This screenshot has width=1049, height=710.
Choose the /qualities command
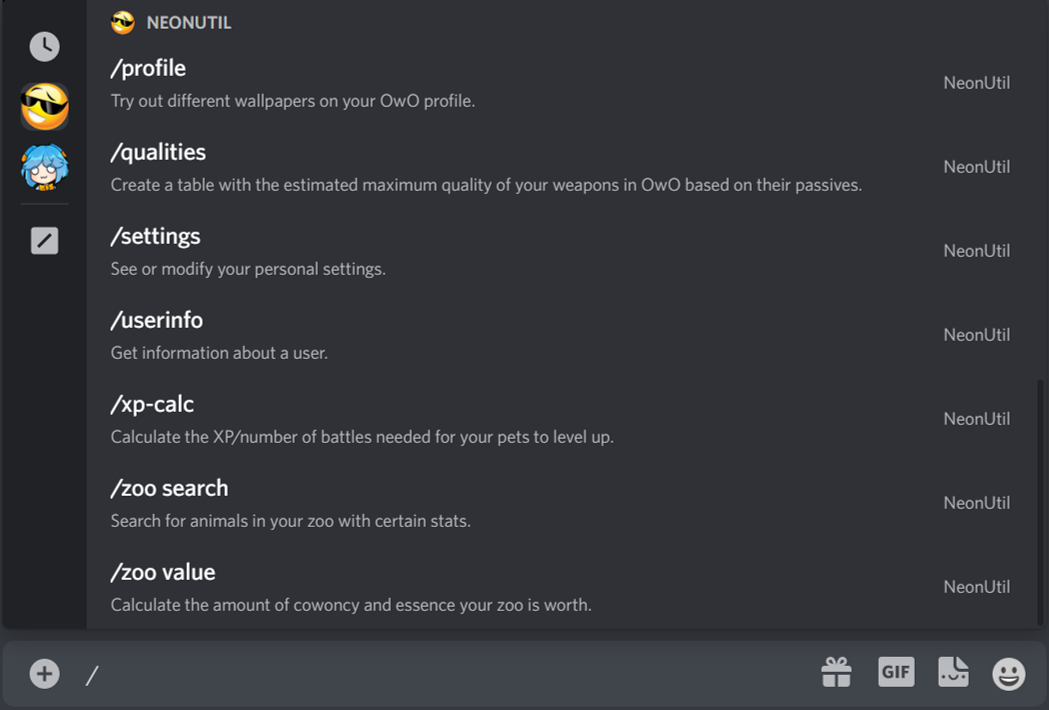click(158, 152)
